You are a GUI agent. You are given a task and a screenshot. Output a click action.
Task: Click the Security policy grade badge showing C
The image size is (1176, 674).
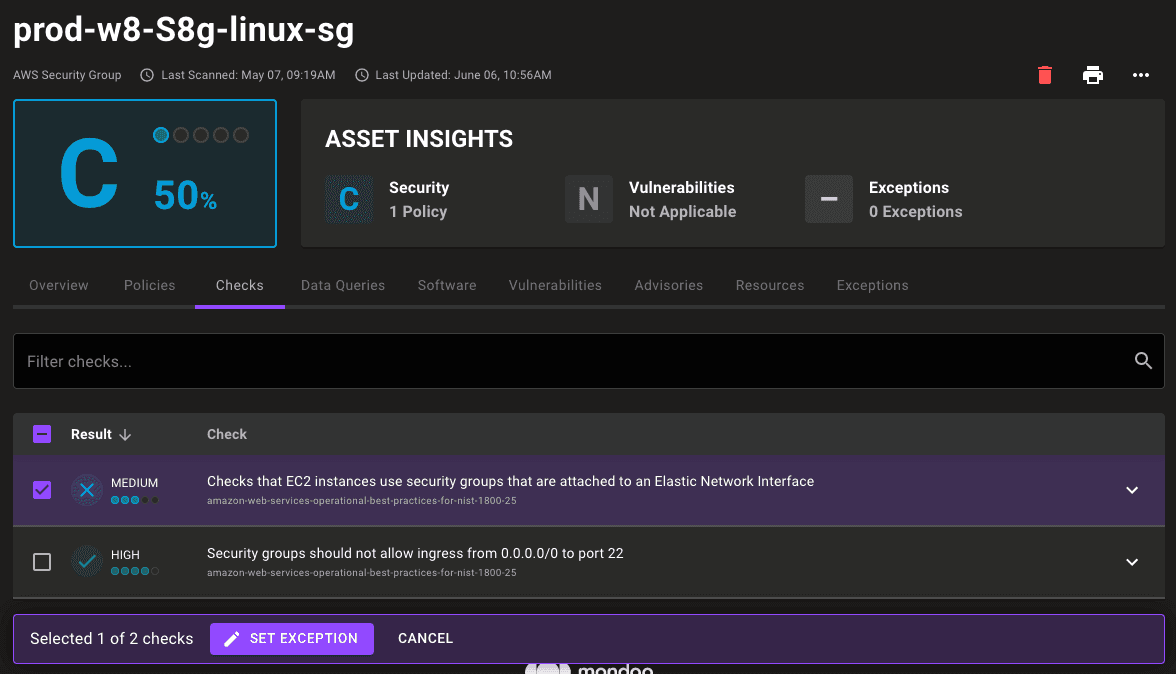click(349, 199)
